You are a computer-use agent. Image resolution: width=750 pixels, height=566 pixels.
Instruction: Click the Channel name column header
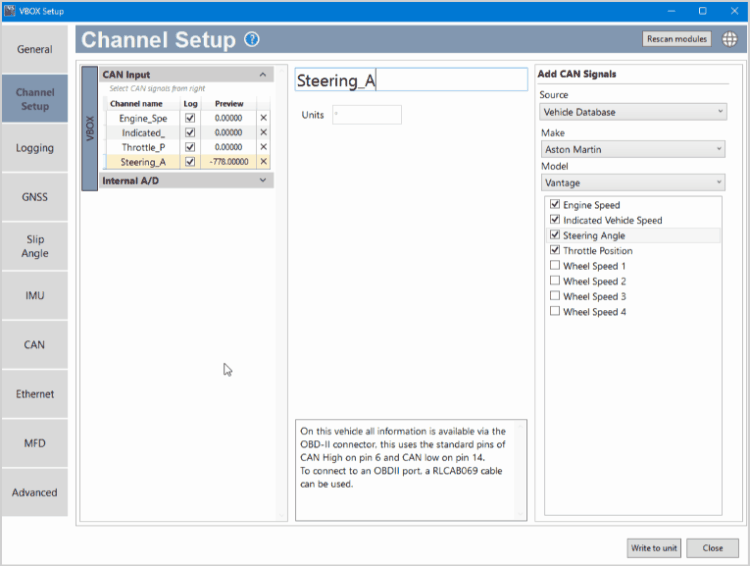(136, 103)
